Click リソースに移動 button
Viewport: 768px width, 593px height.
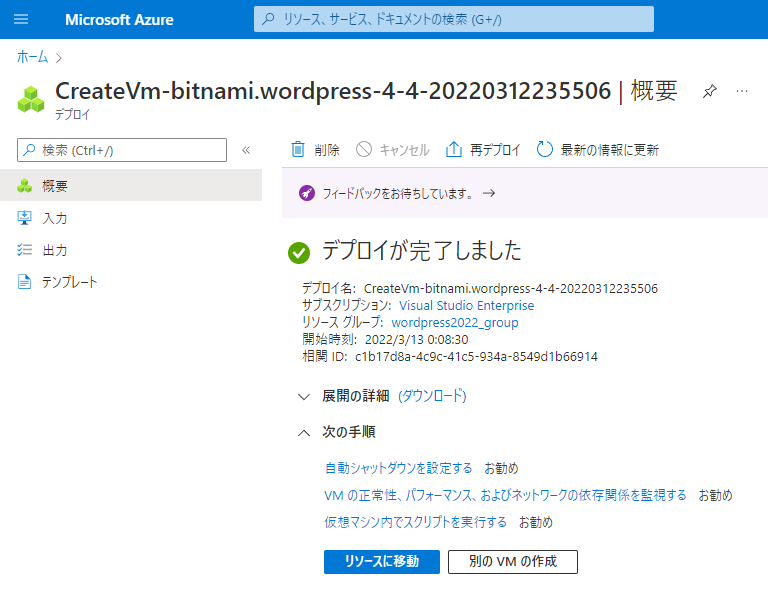click(x=382, y=561)
